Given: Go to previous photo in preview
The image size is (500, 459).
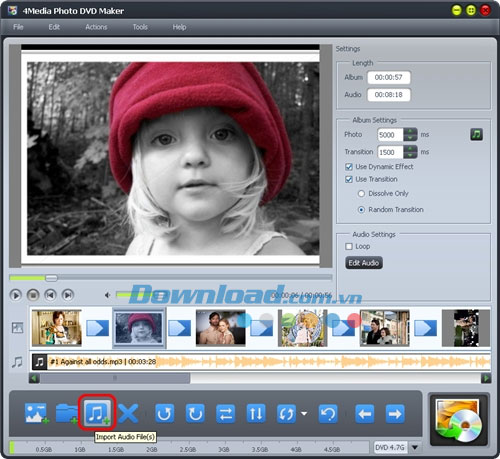Looking at the screenshot, I should click(50, 295).
